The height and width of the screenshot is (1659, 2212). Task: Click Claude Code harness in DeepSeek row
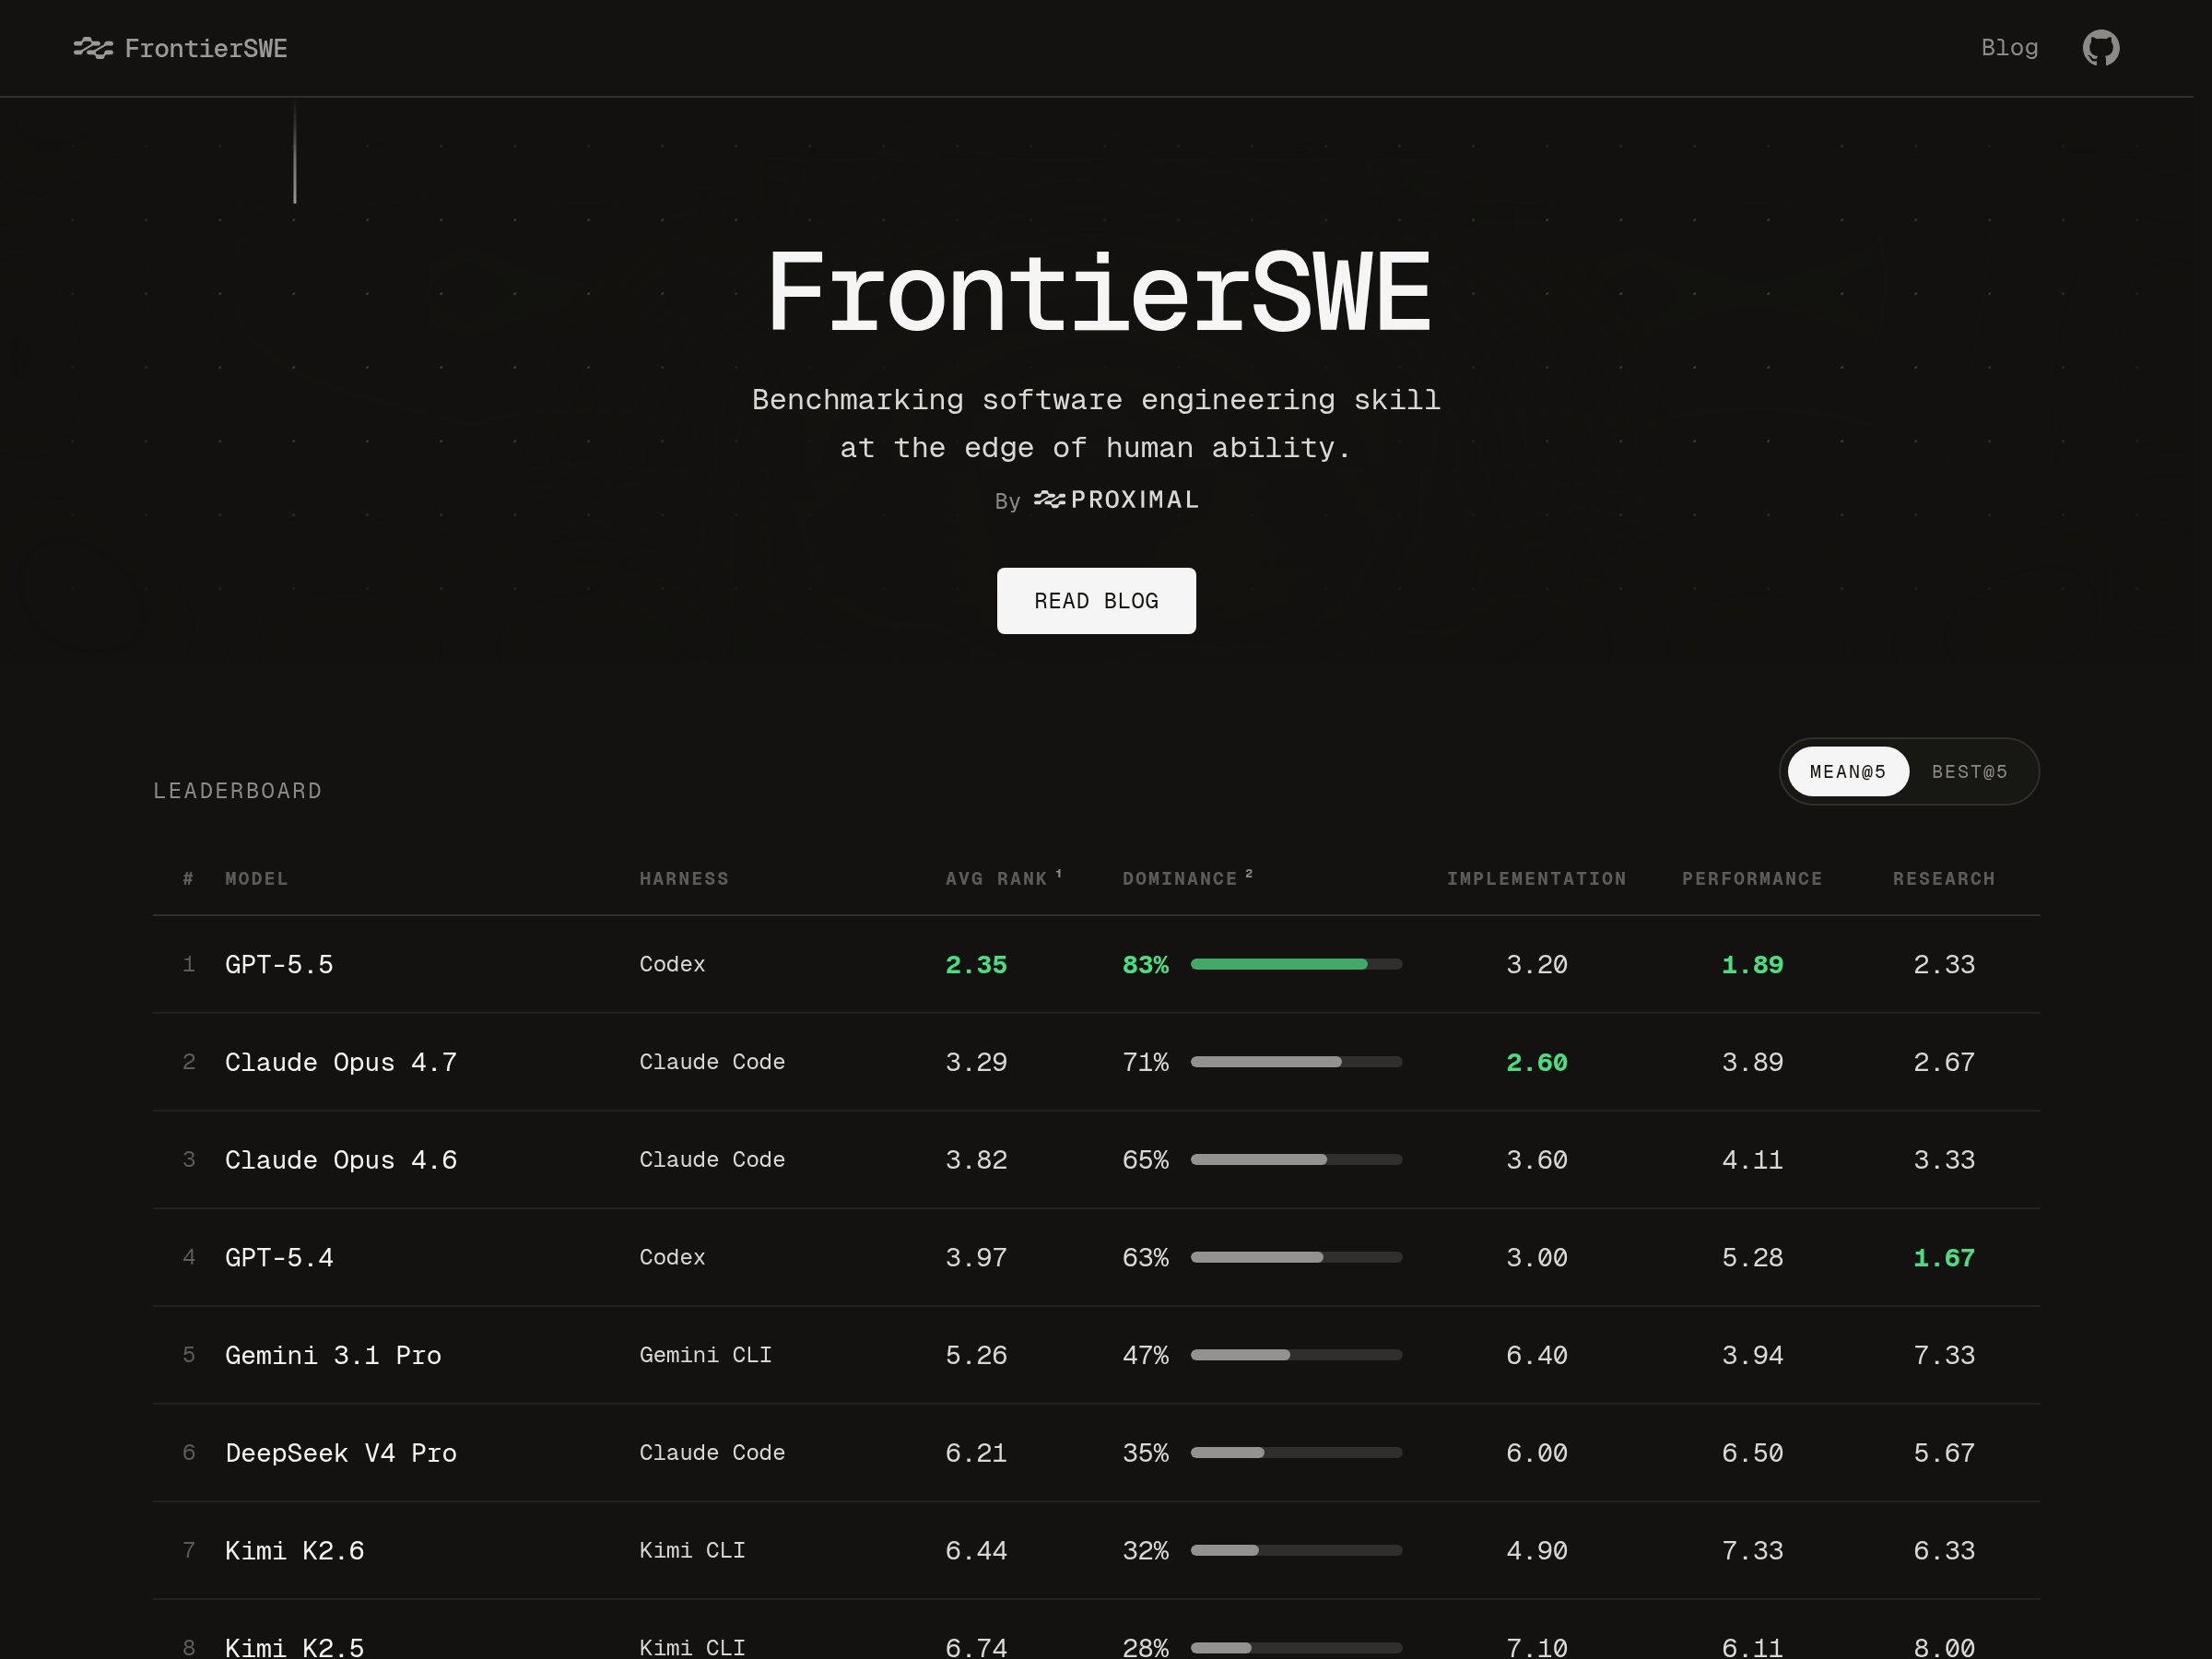[712, 1452]
